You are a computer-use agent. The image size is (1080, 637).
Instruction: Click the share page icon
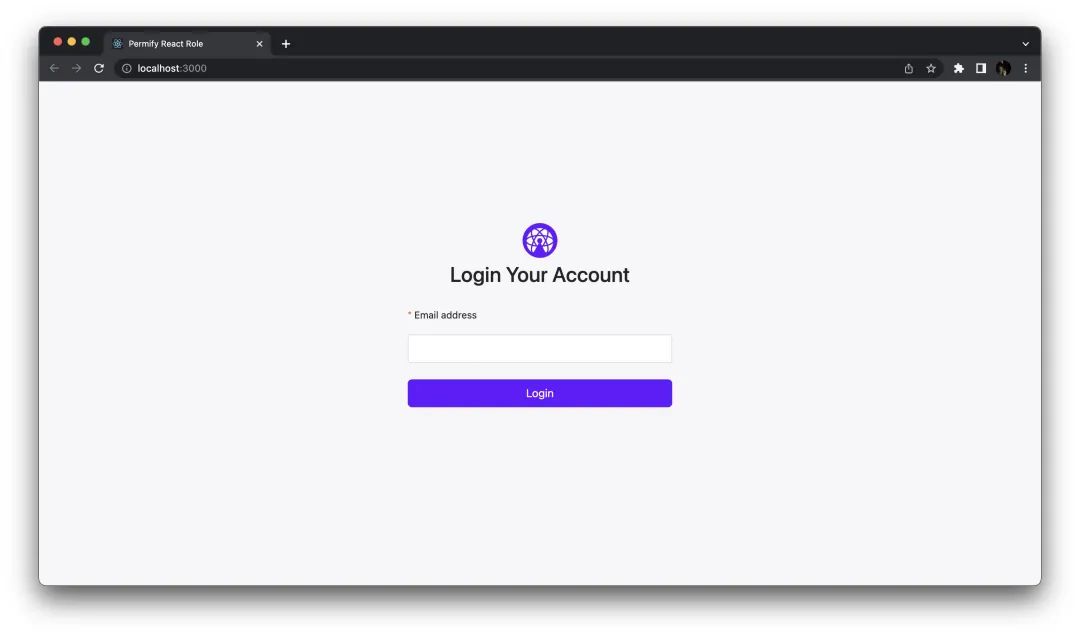pyautogui.click(x=908, y=68)
